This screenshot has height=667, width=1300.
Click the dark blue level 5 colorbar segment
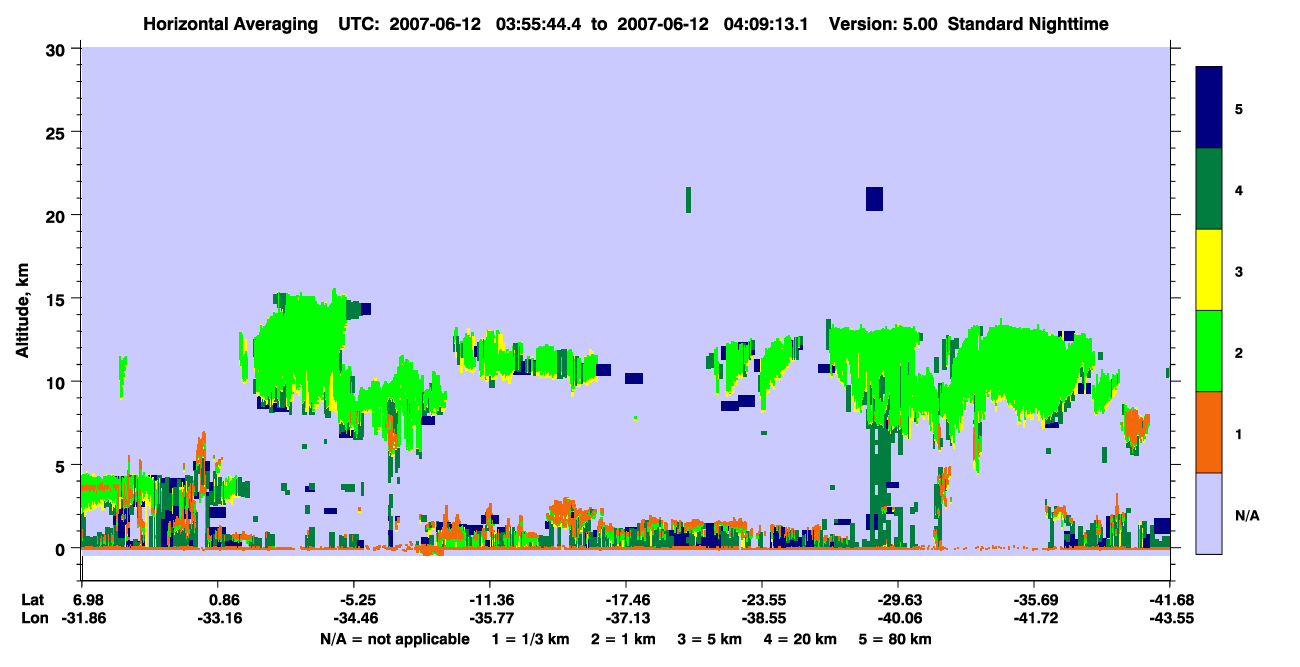tap(1209, 108)
